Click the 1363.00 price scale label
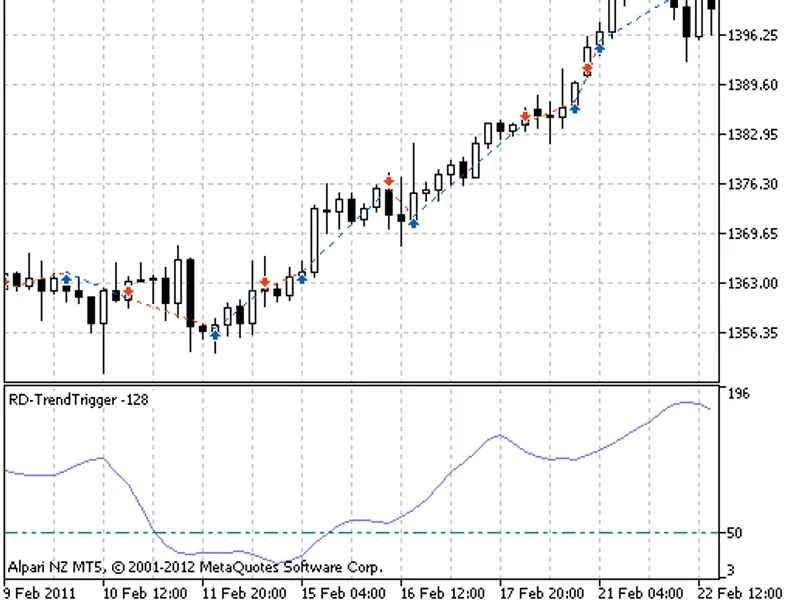Screen dimensions: 800x600 (753, 283)
